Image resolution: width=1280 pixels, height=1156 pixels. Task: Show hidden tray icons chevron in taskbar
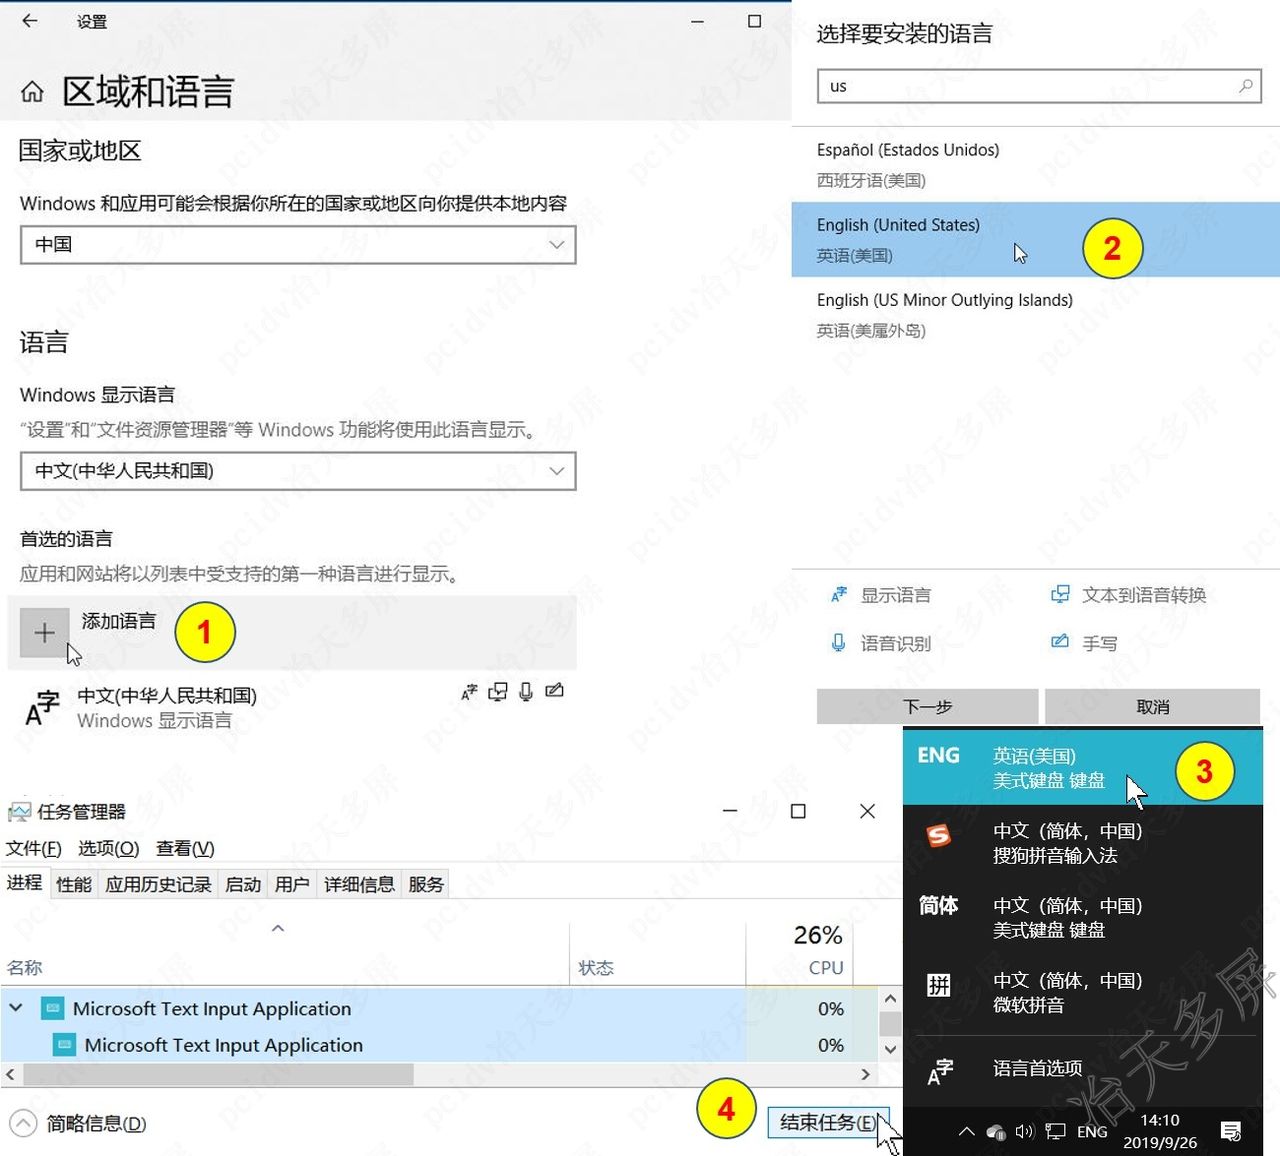pyautogui.click(x=966, y=1132)
